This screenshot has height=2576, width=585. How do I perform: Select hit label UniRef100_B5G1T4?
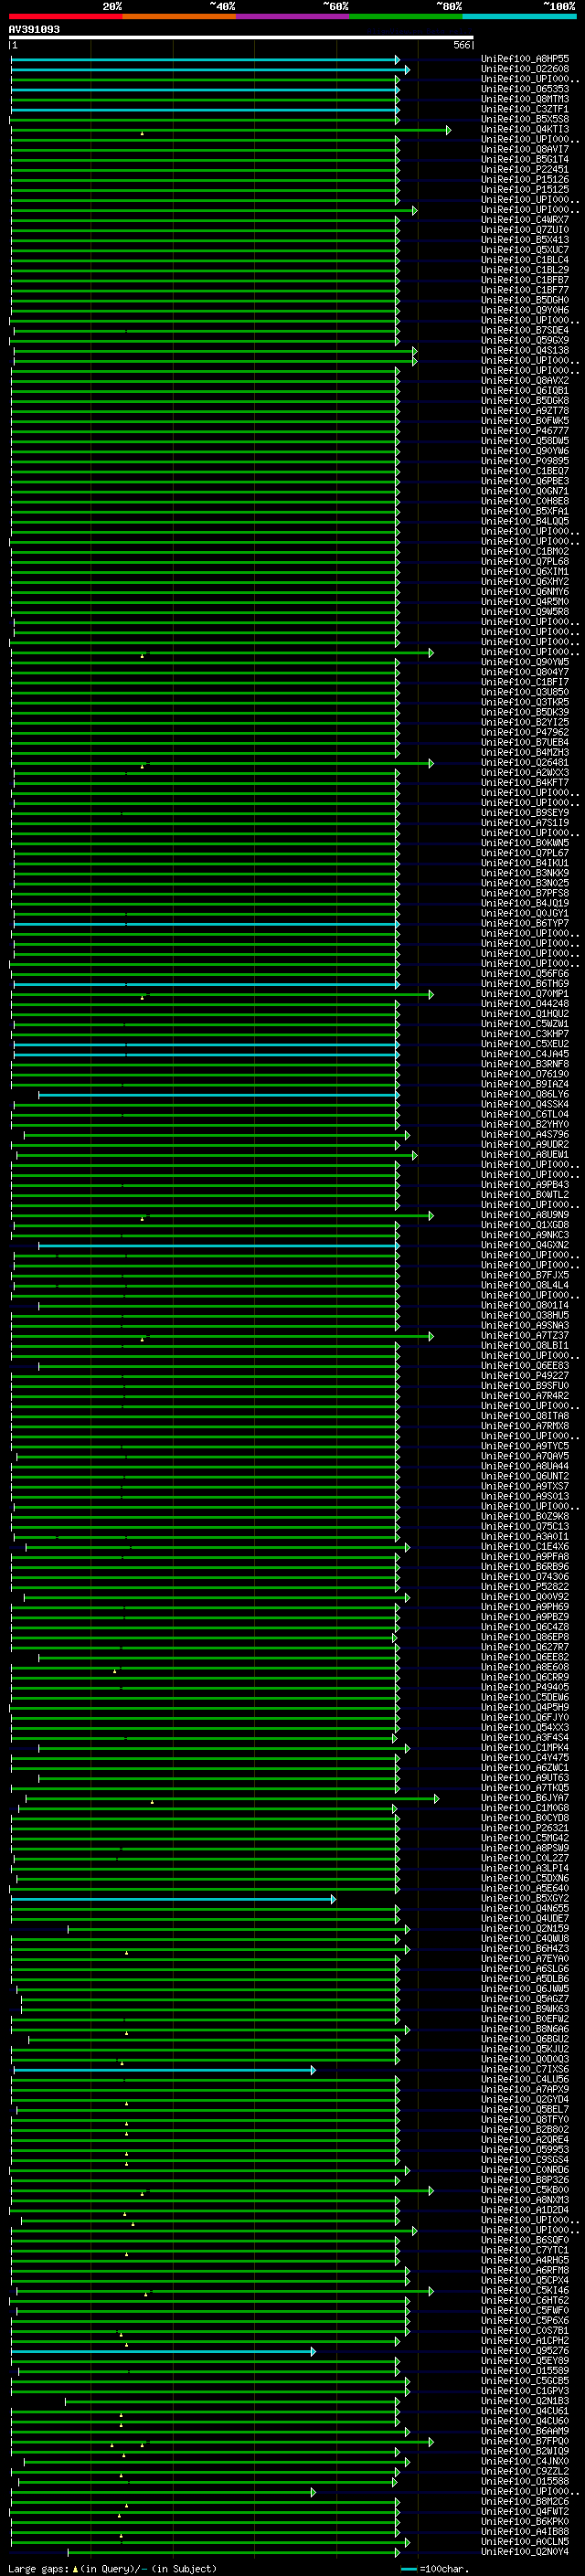click(524, 159)
